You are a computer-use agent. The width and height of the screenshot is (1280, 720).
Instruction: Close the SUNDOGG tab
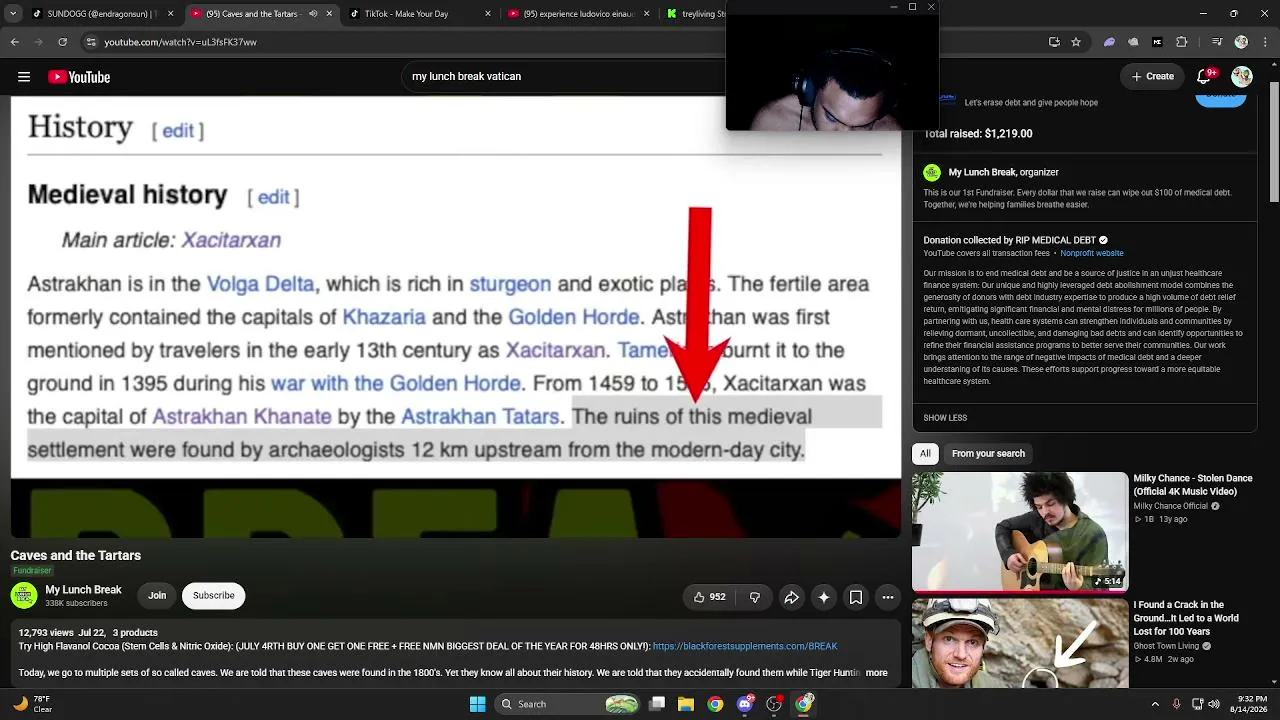pos(171,14)
